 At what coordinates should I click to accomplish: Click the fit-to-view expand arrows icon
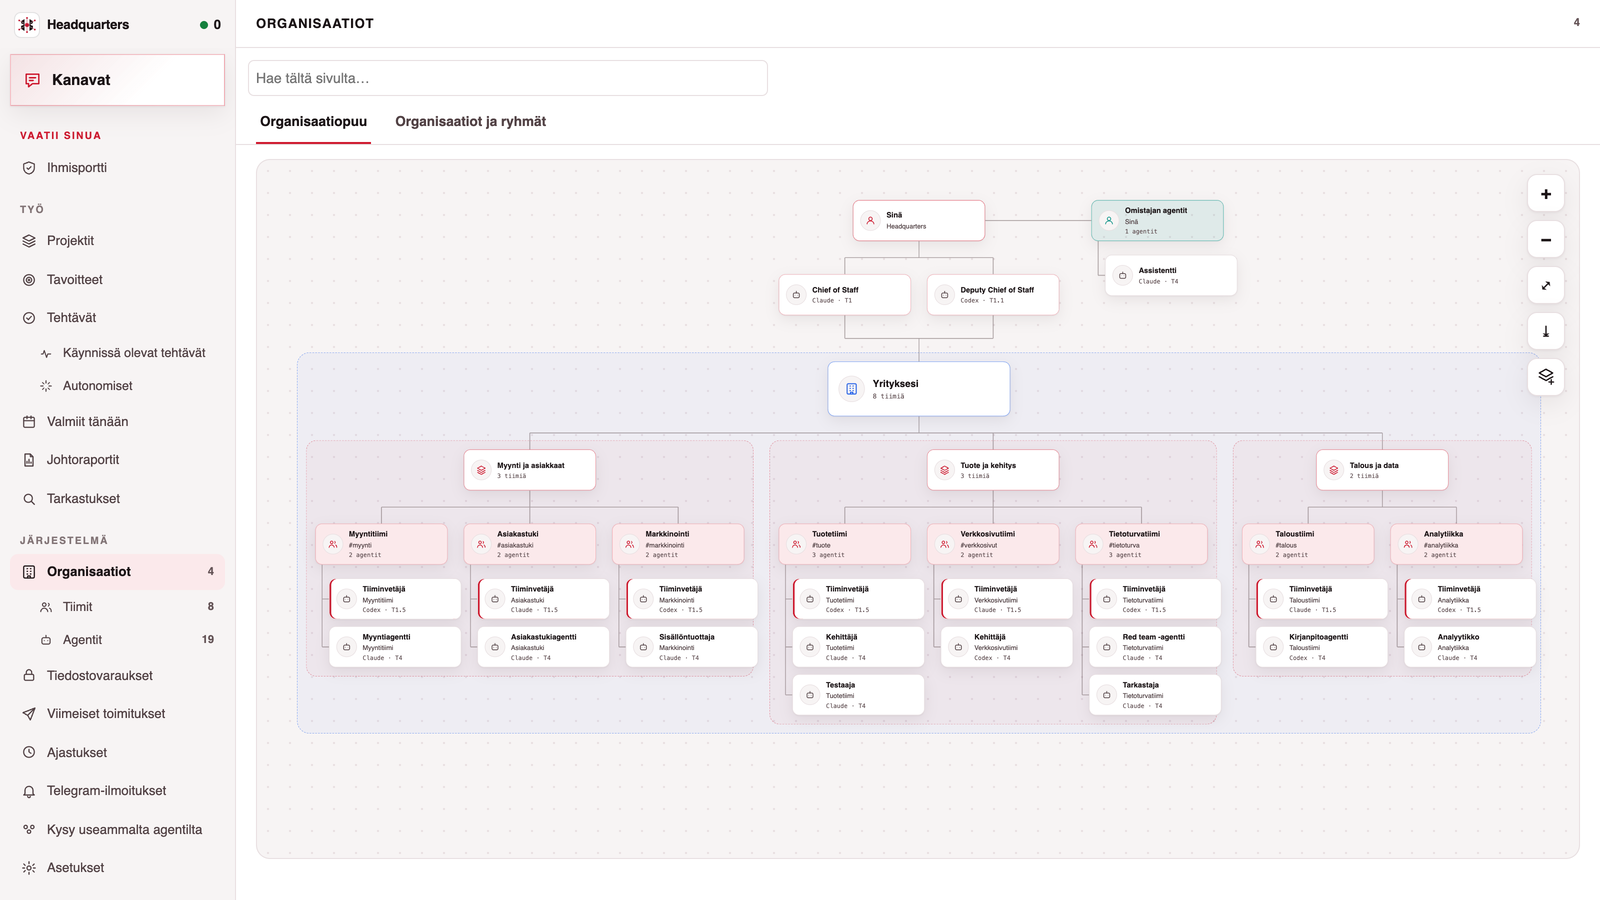click(x=1546, y=286)
